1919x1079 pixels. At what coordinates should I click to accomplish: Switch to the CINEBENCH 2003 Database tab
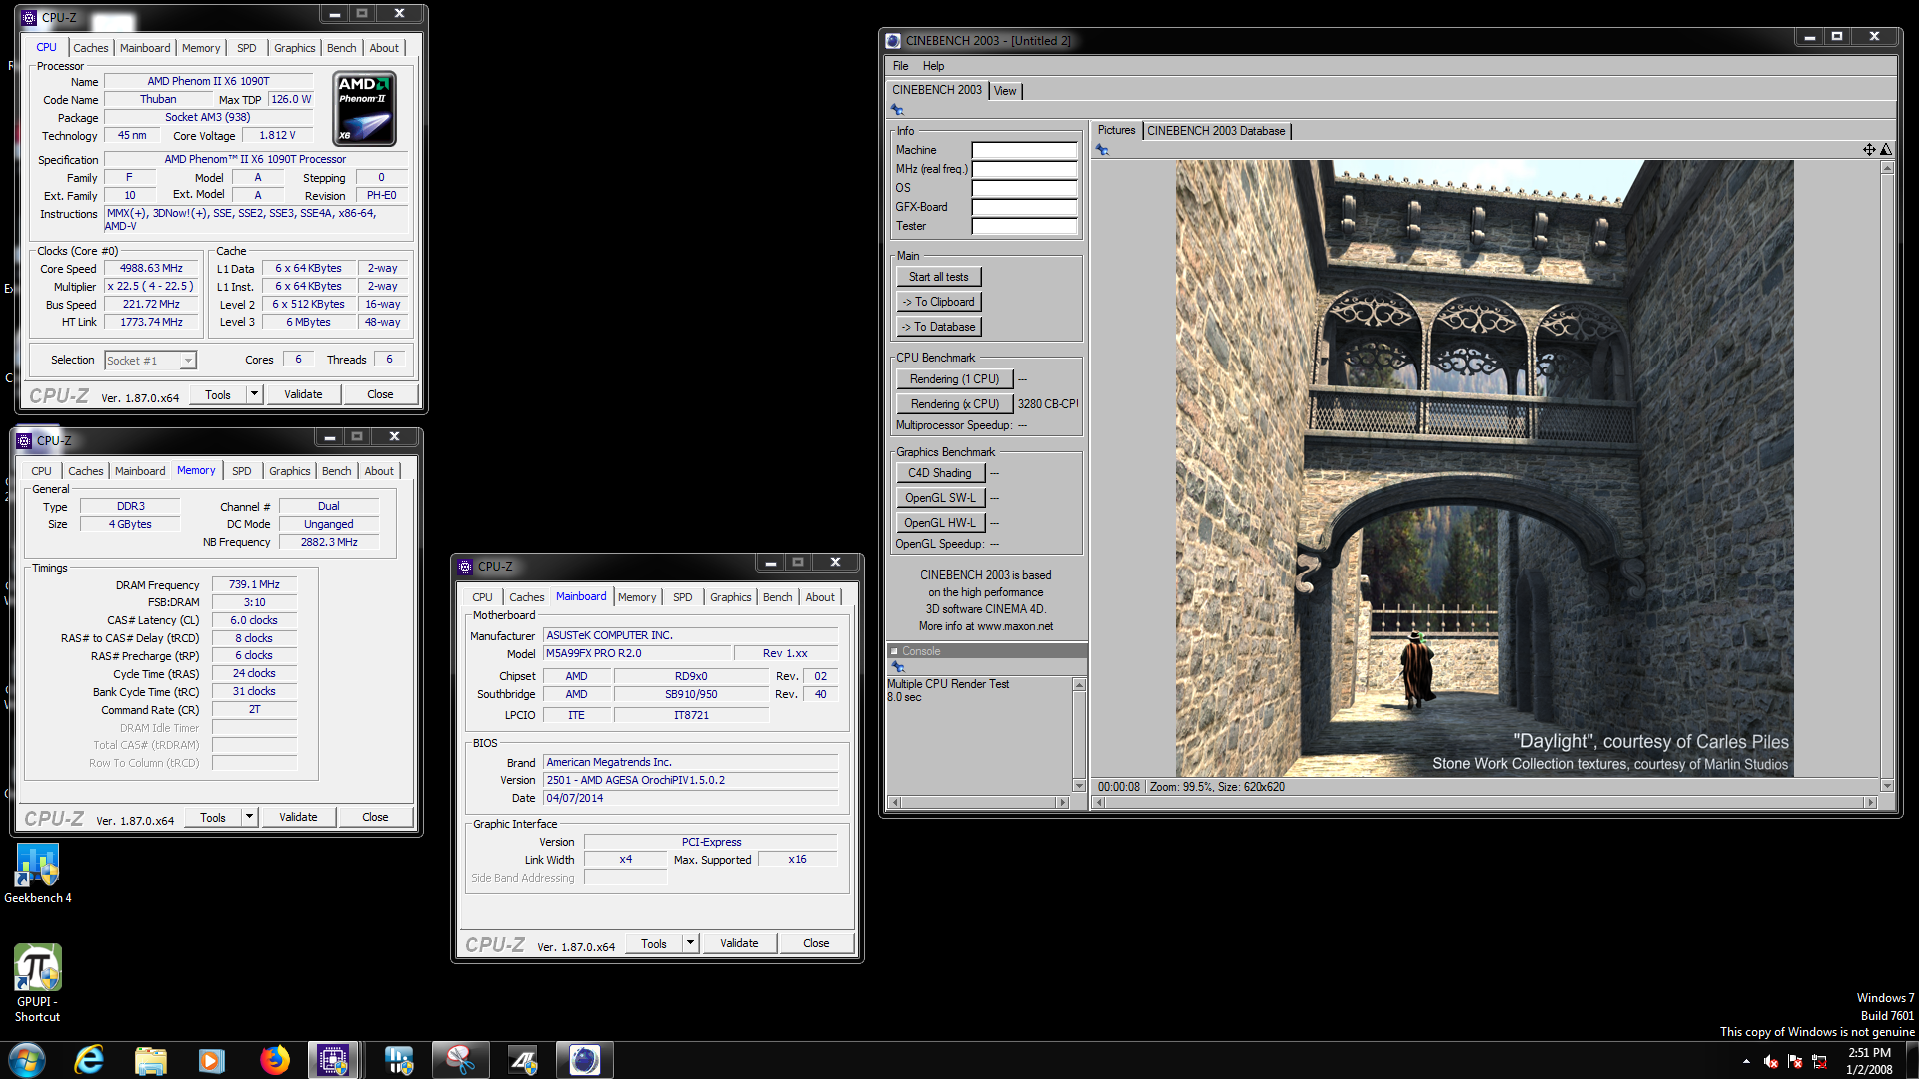(x=1216, y=131)
